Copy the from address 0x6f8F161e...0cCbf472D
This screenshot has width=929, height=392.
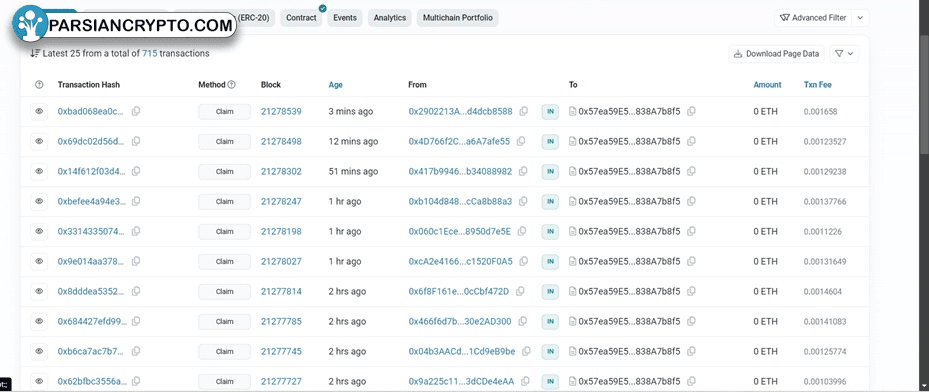click(520, 291)
